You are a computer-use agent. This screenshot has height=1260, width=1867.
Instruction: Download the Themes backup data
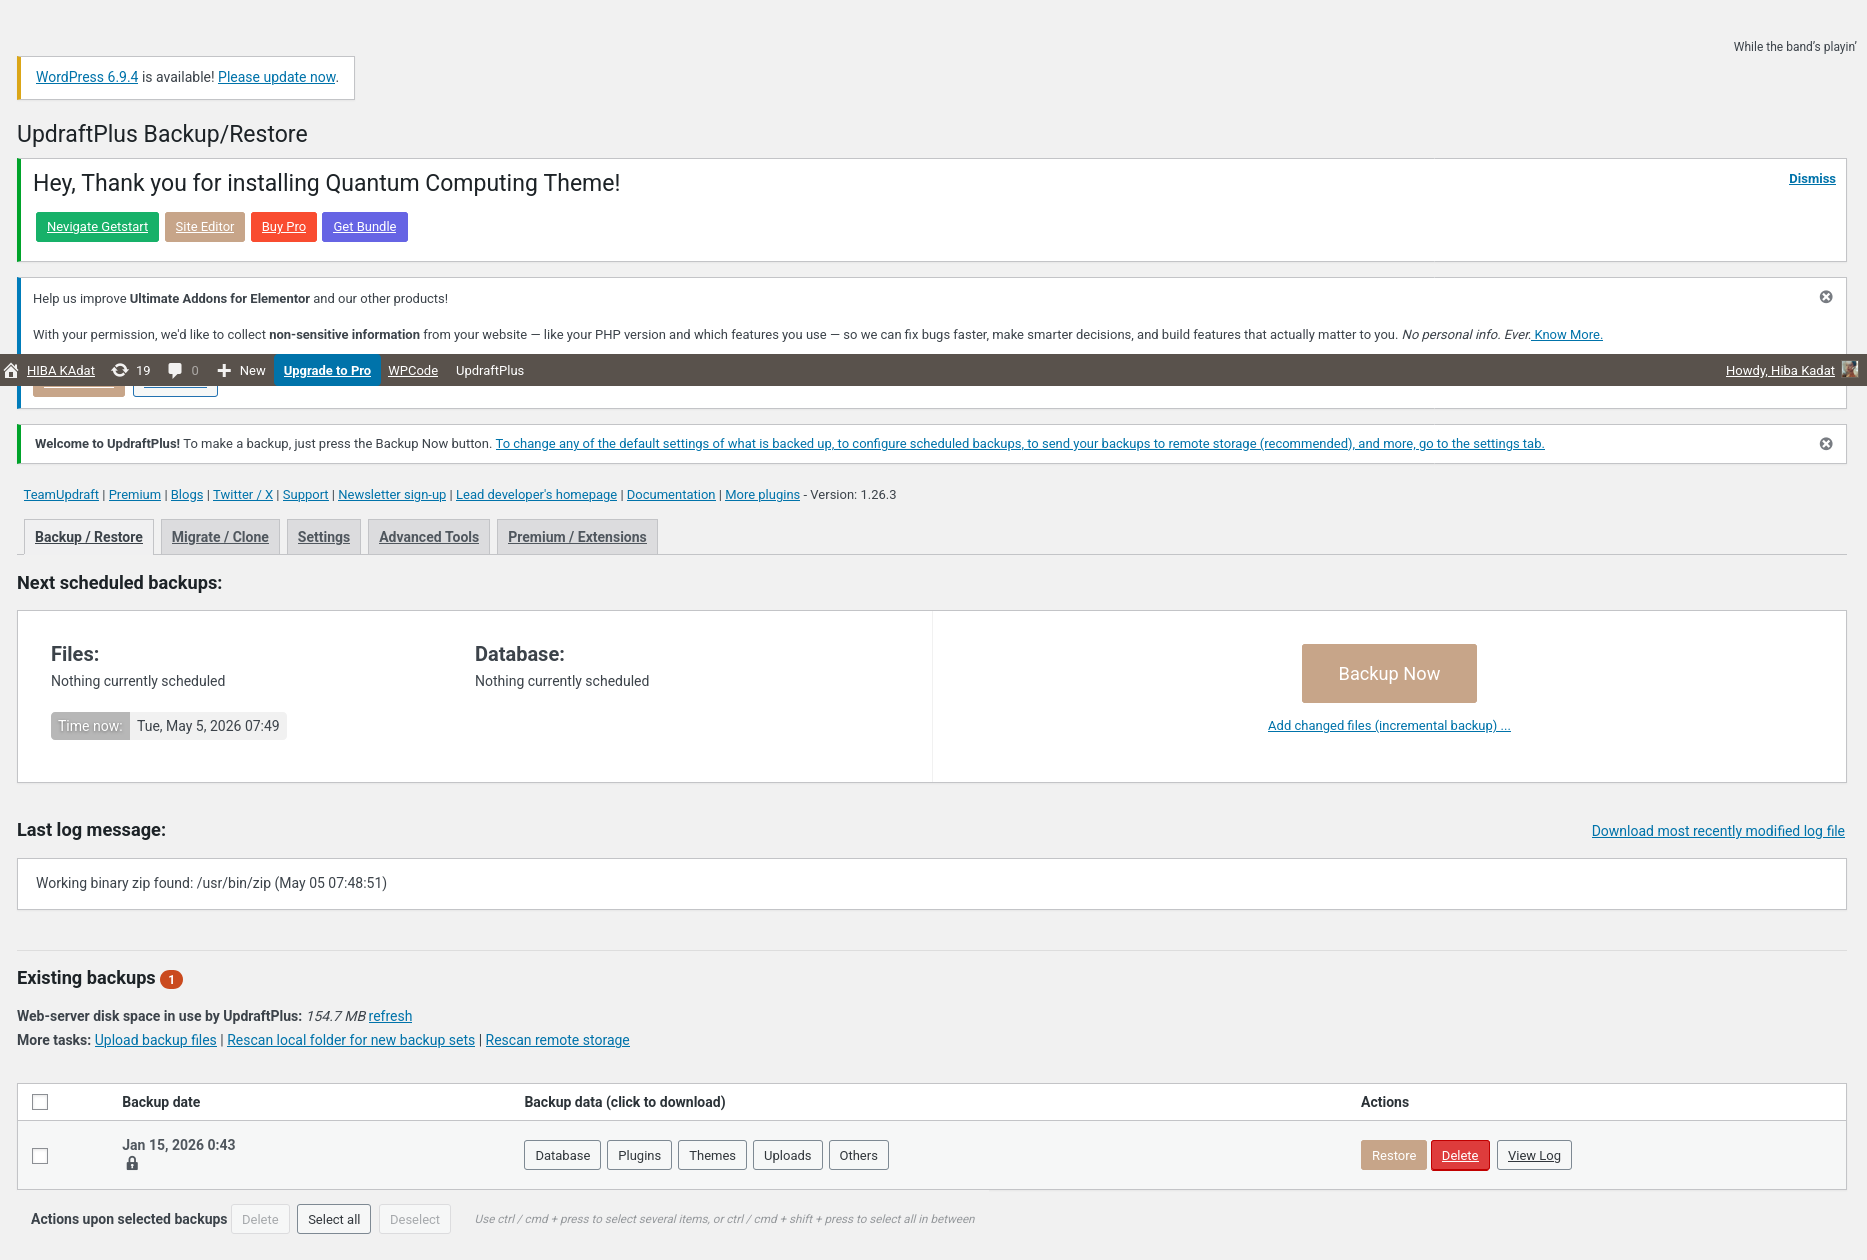(x=712, y=1155)
